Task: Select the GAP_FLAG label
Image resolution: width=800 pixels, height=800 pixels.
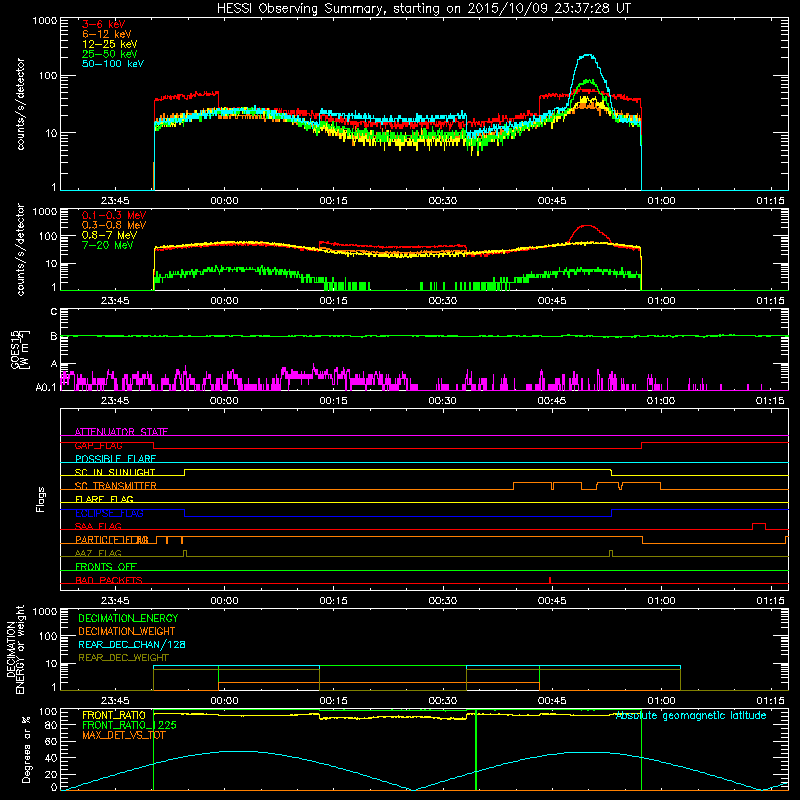Action: (98, 445)
